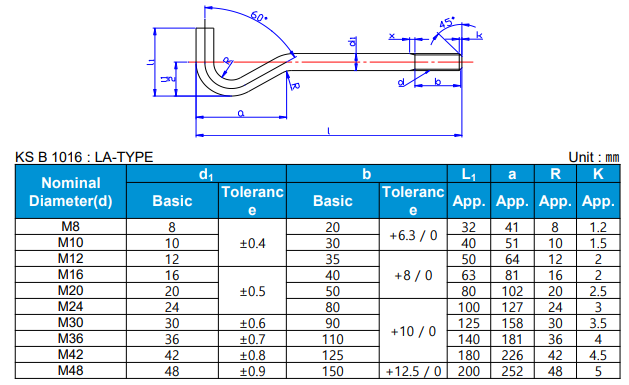
Task: Click the R column header in table
Action: click(555, 174)
